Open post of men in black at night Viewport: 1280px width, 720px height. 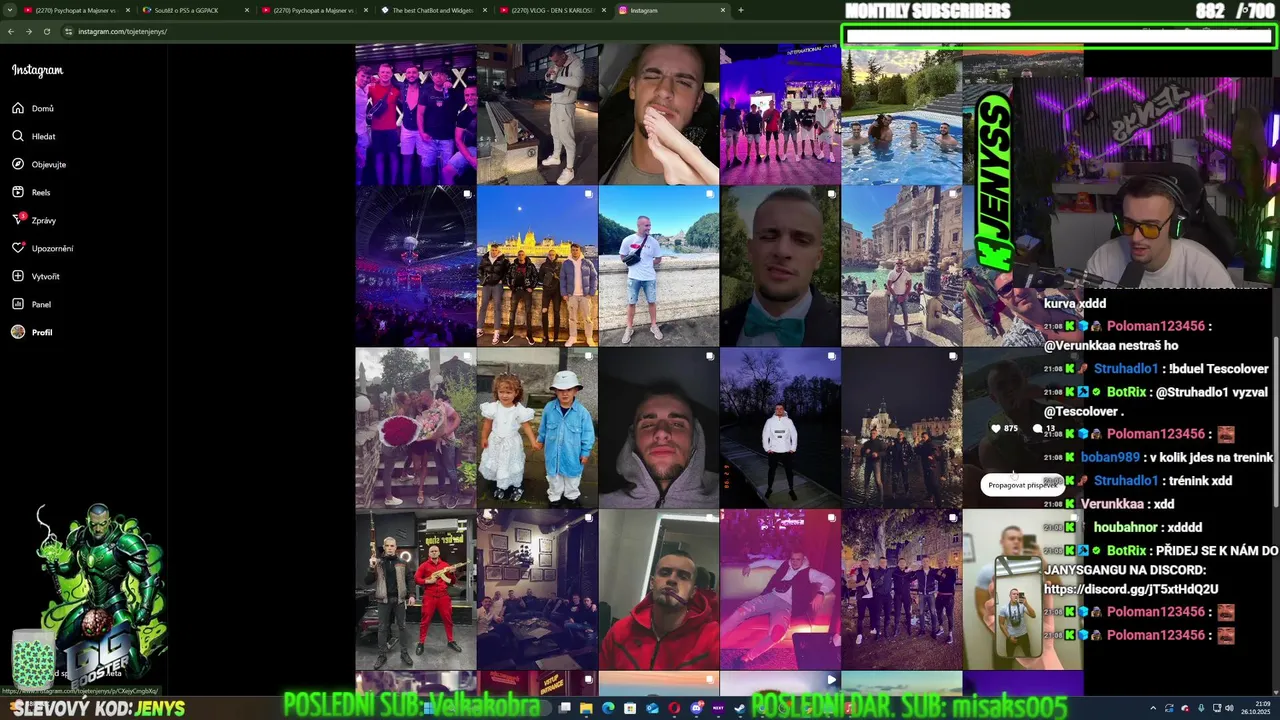(901, 590)
